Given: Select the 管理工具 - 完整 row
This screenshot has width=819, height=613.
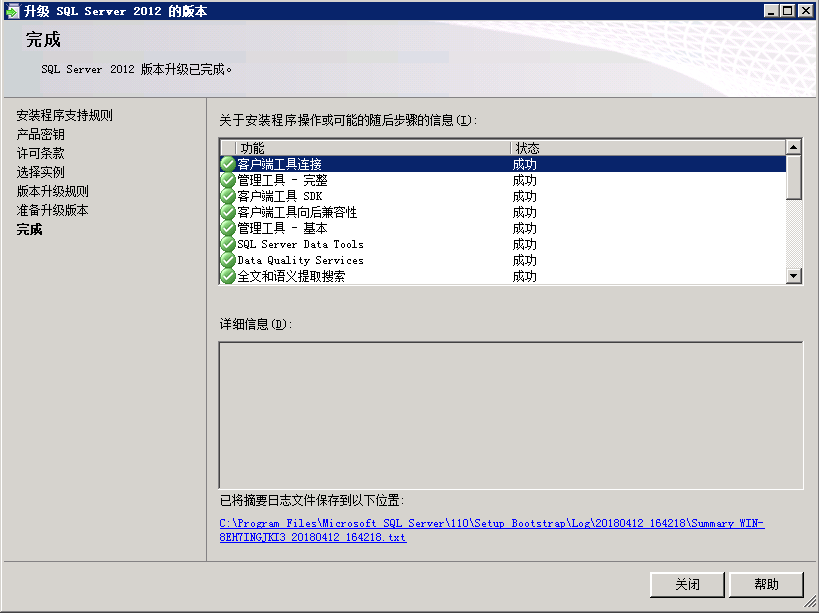Looking at the screenshot, I should [503, 180].
